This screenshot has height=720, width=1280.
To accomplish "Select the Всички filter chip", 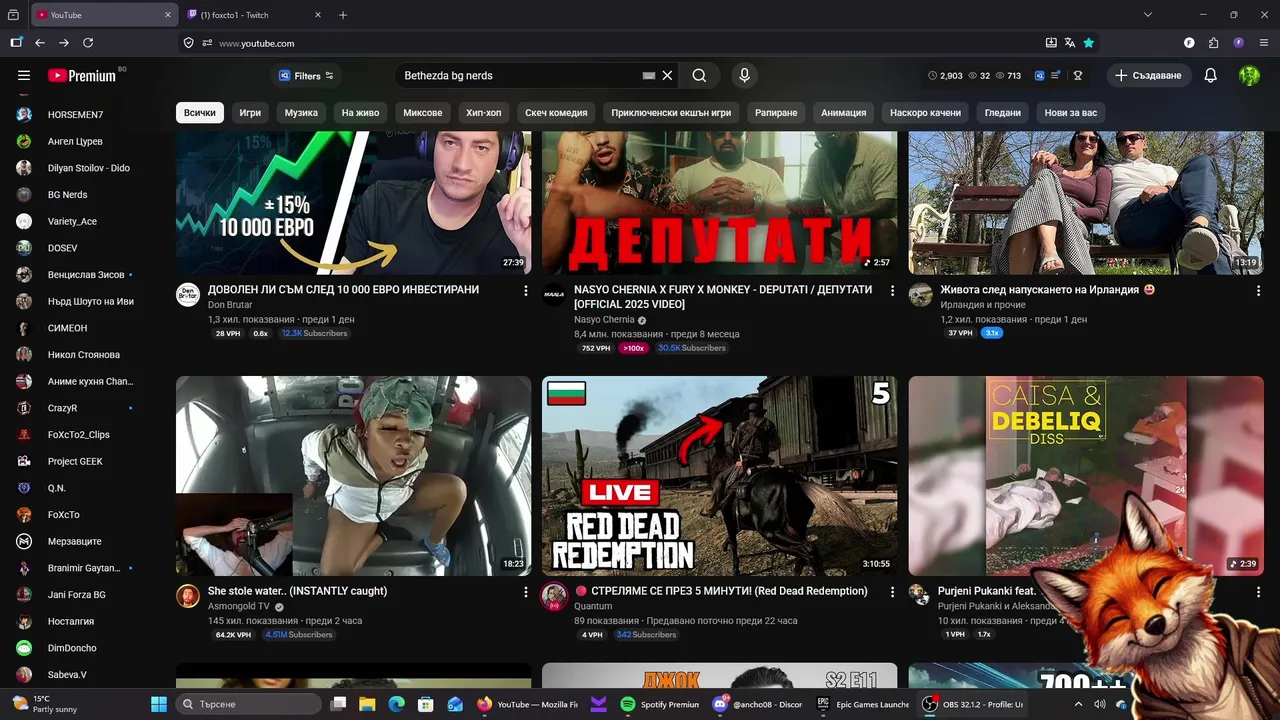I will (x=200, y=113).
